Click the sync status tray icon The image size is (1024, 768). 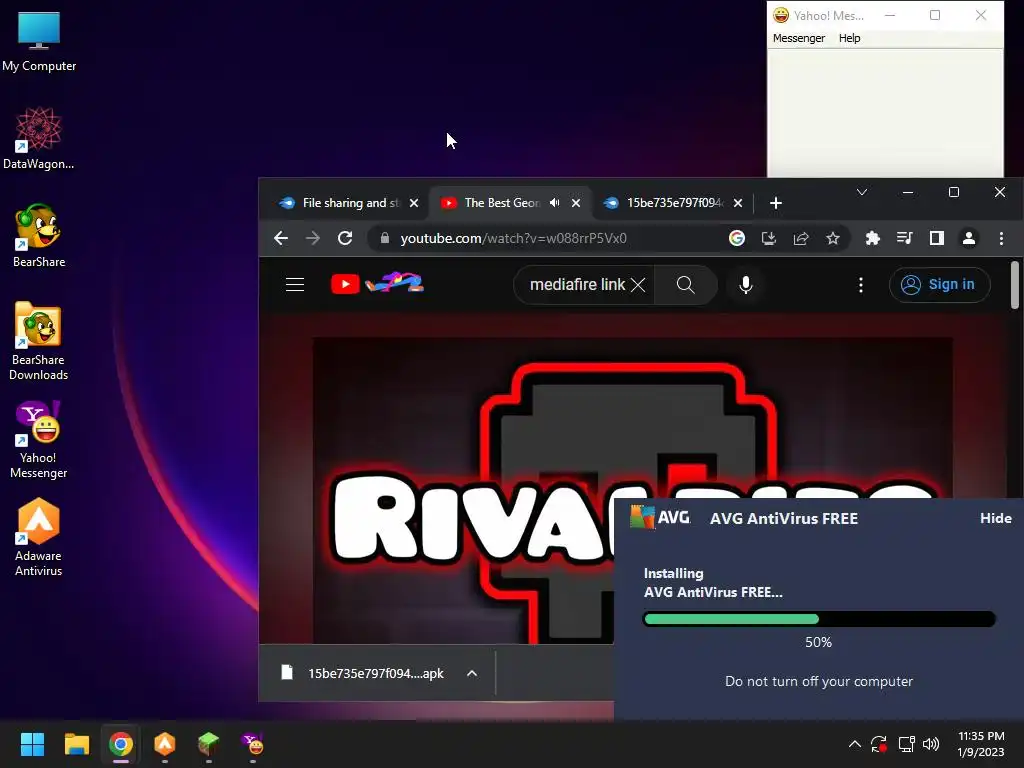click(879, 744)
